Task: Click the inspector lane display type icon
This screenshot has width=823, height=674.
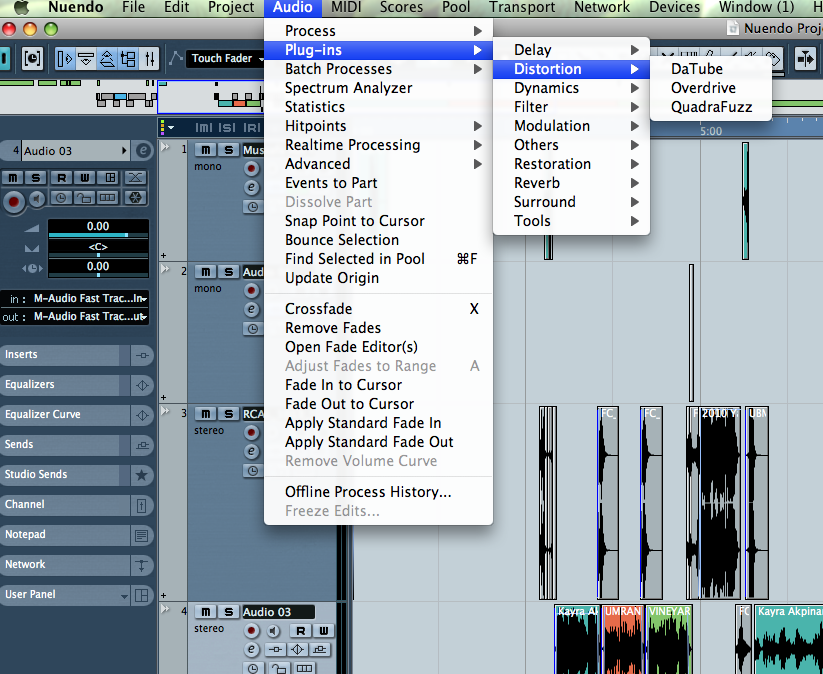Action: [108, 198]
